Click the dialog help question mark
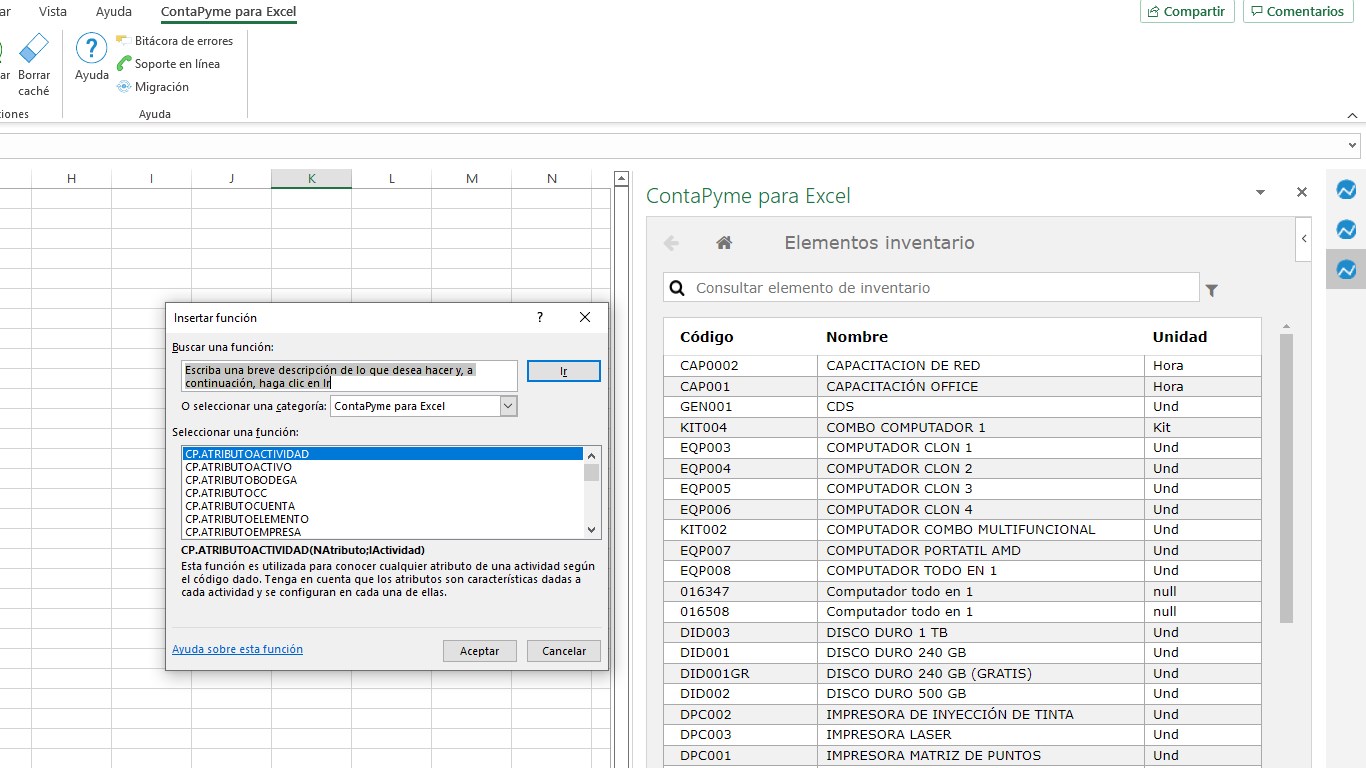Image resolution: width=1366 pixels, height=768 pixels. 540,317
